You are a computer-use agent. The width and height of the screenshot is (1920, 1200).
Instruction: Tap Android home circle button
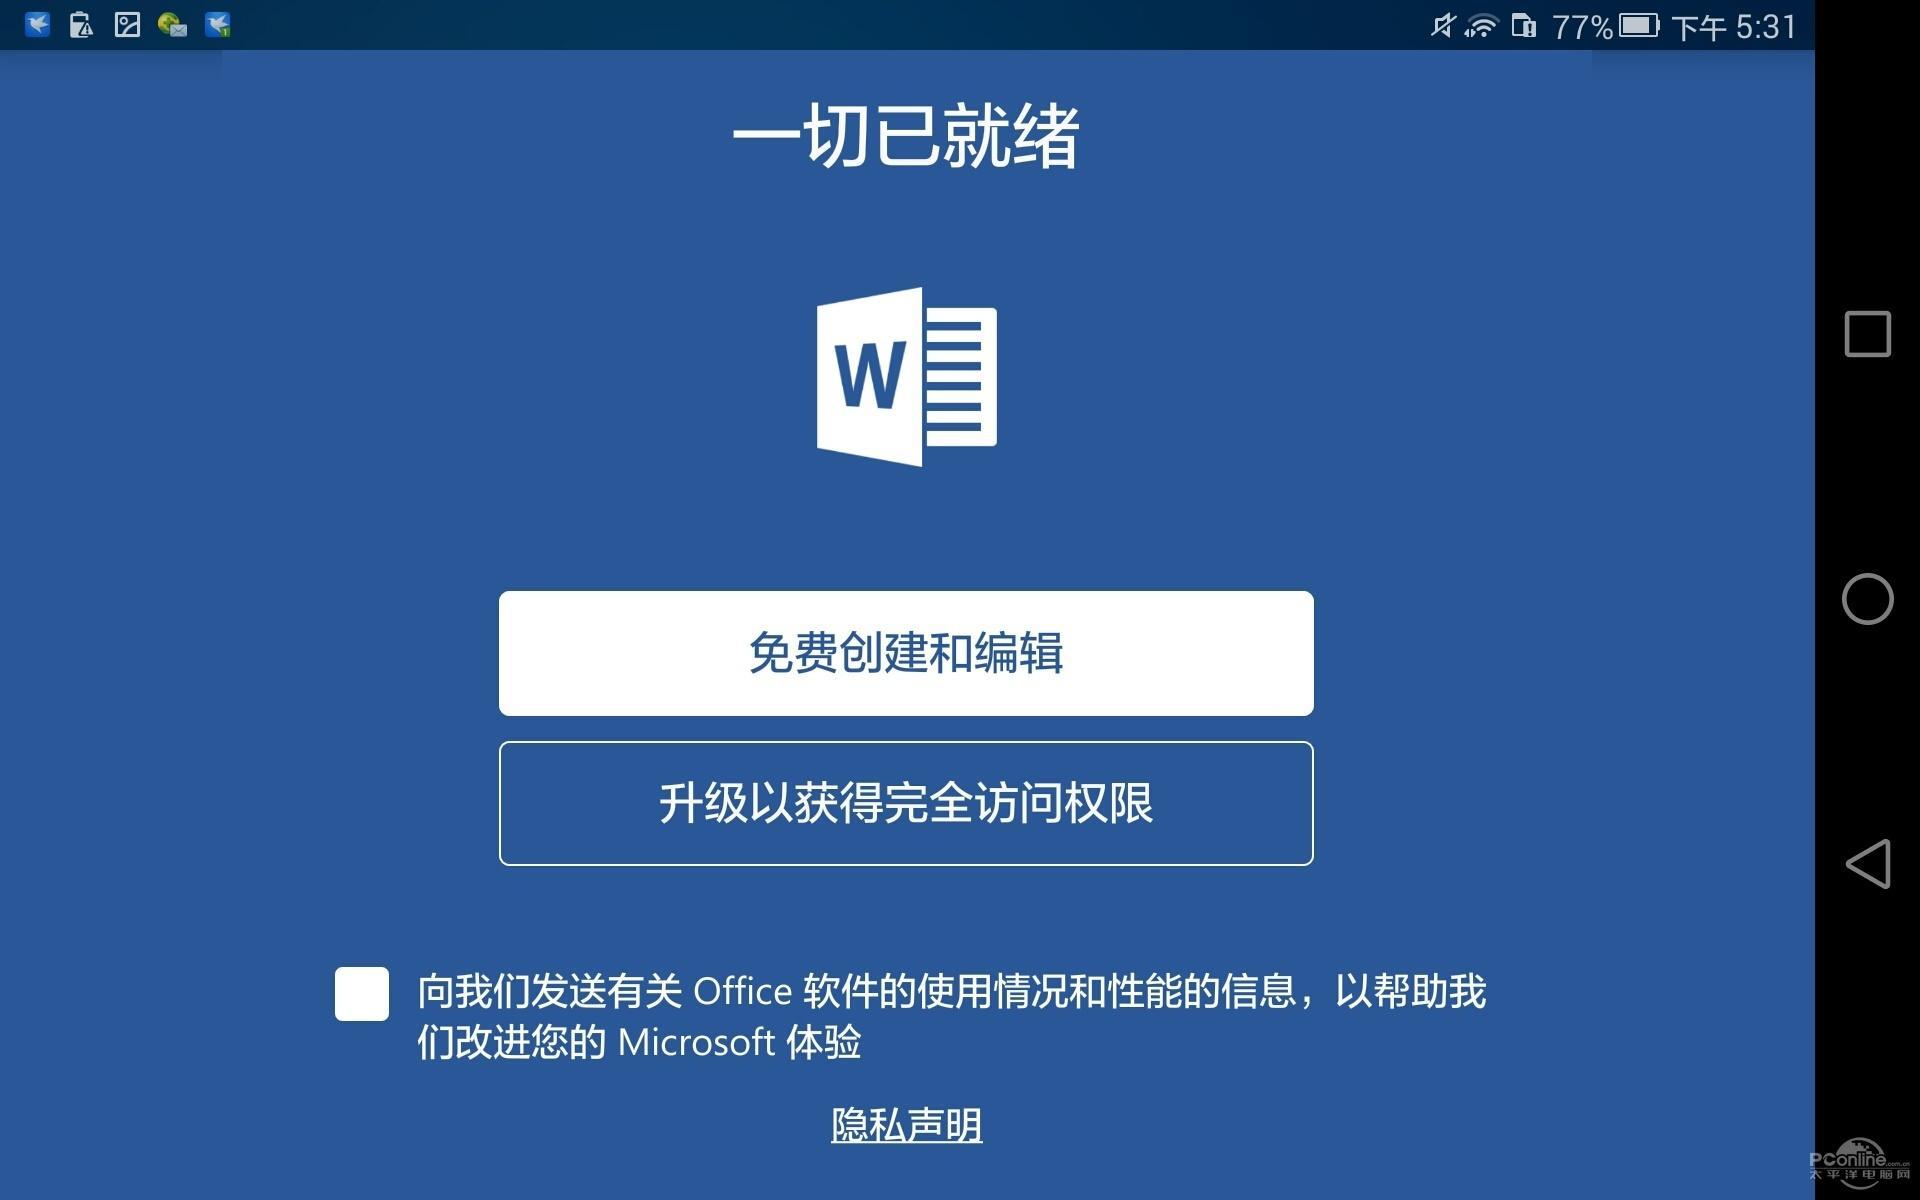point(1867,599)
